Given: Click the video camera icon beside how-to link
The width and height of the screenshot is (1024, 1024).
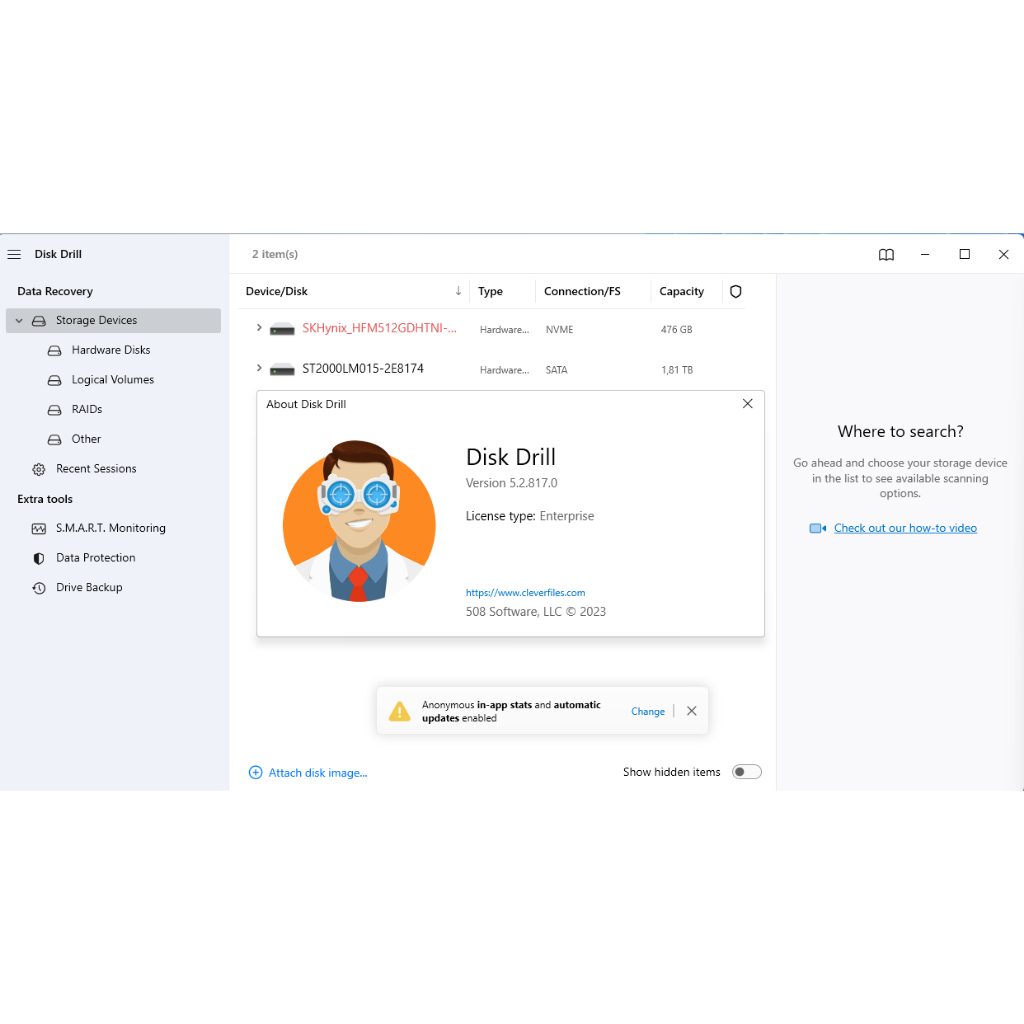Looking at the screenshot, I should (x=818, y=528).
